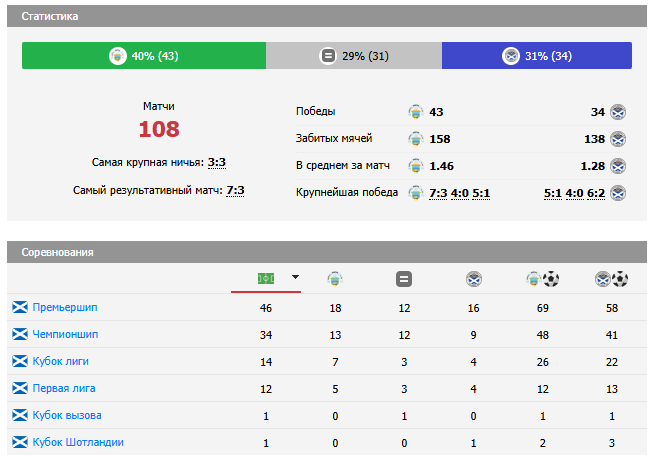
Task: Select the blue 31% (34) wins segment
Action: click(x=537, y=56)
